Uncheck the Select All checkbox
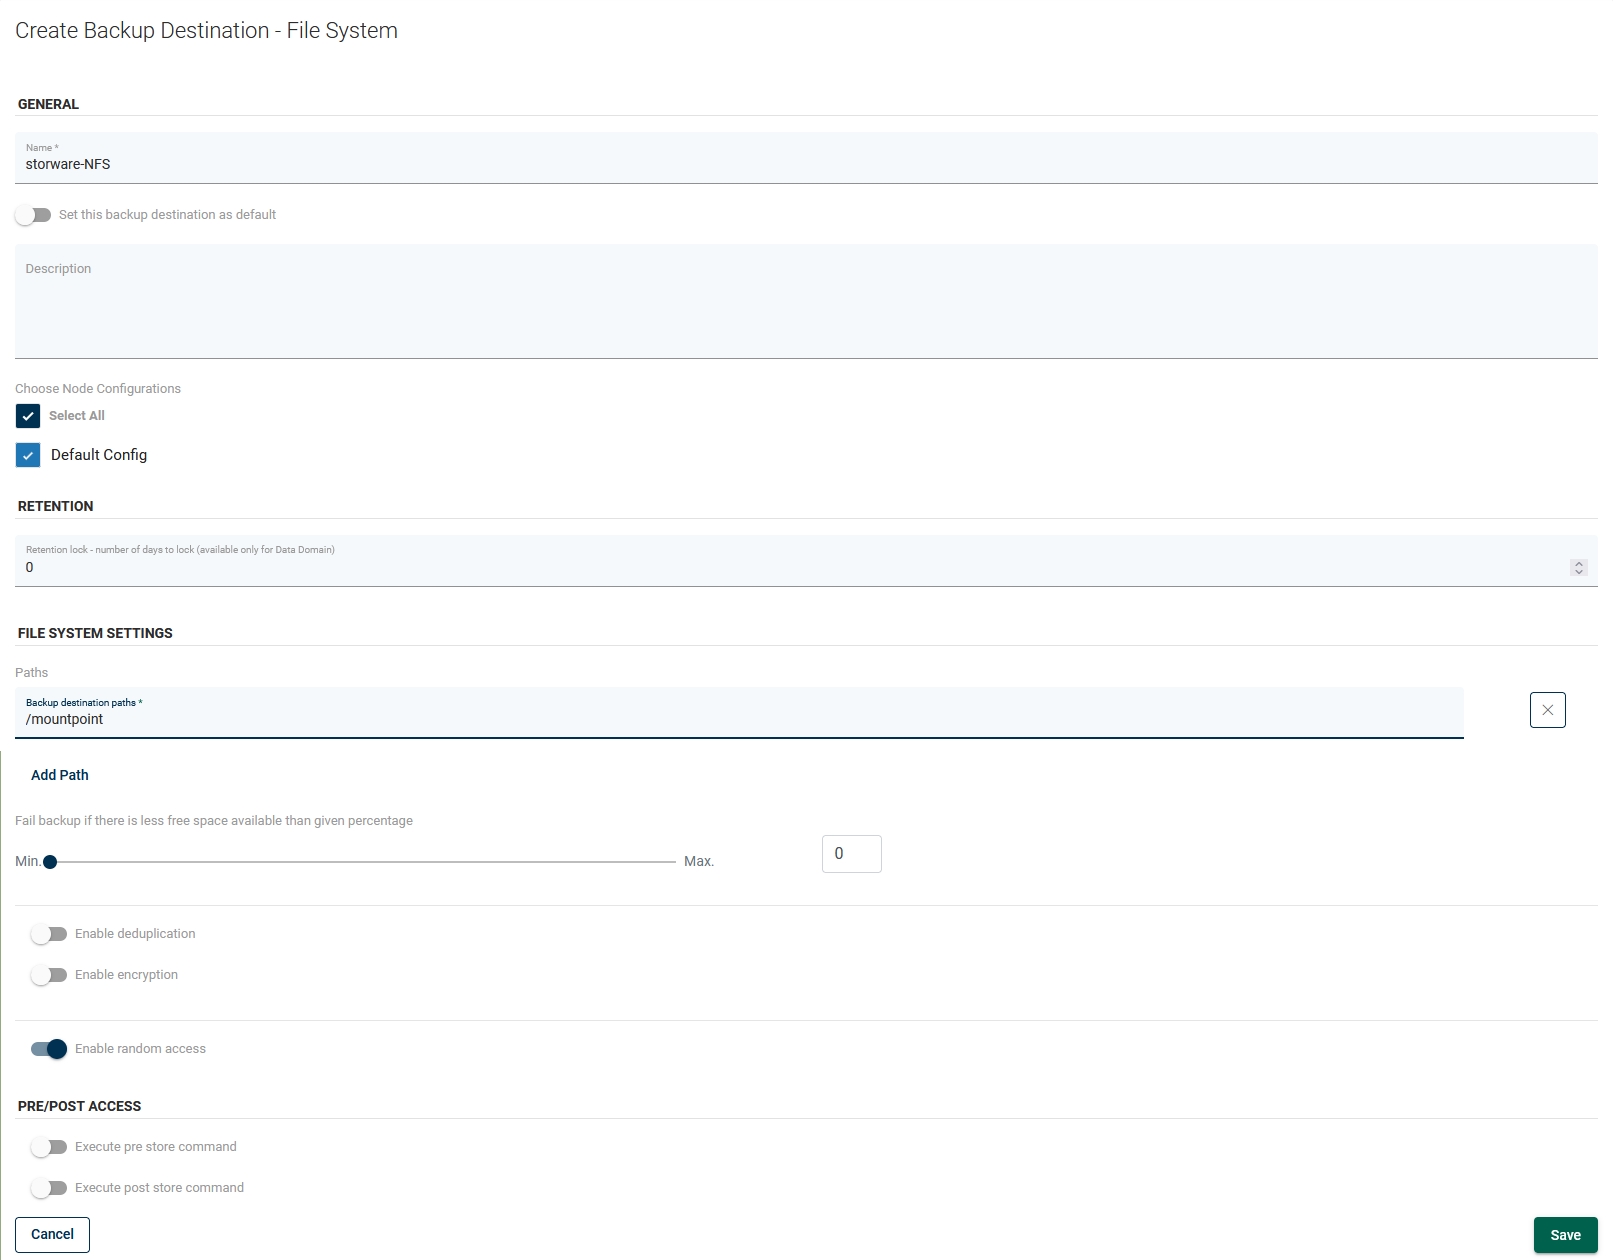This screenshot has width=1613, height=1260. tap(28, 416)
